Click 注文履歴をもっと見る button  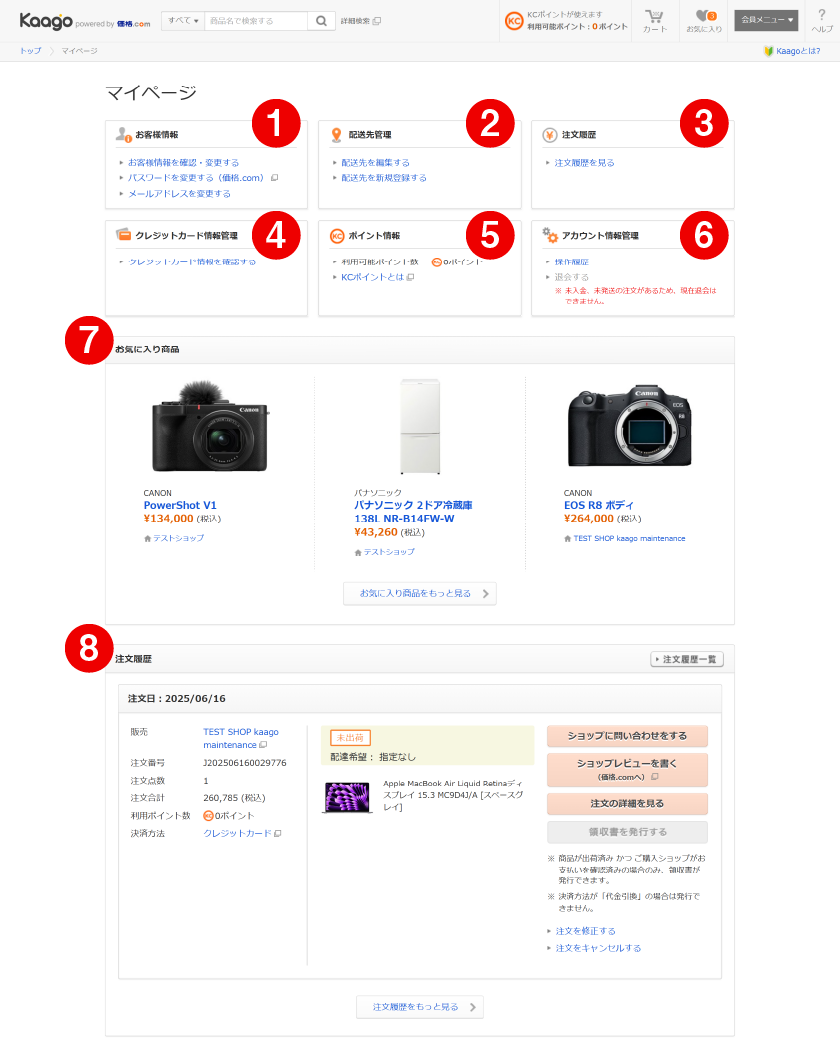(420, 1007)
